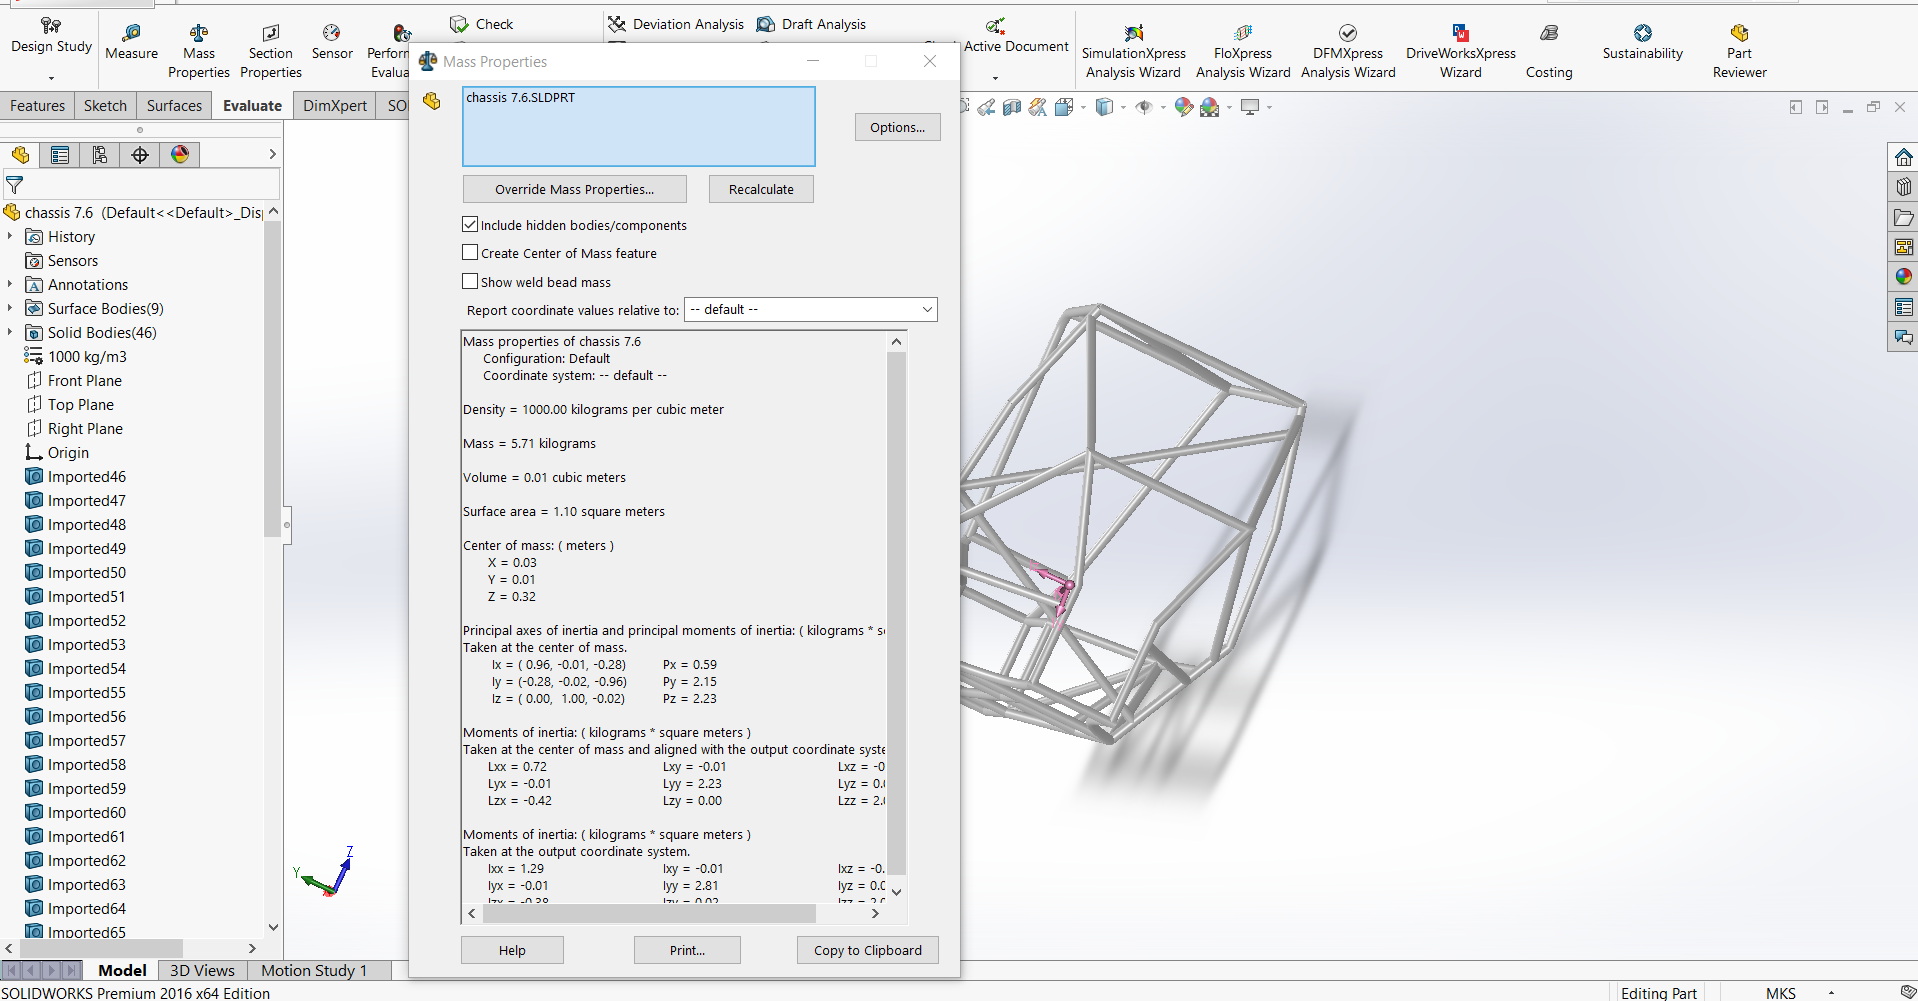Open Custom Properties in task pane

[1903, 307]
